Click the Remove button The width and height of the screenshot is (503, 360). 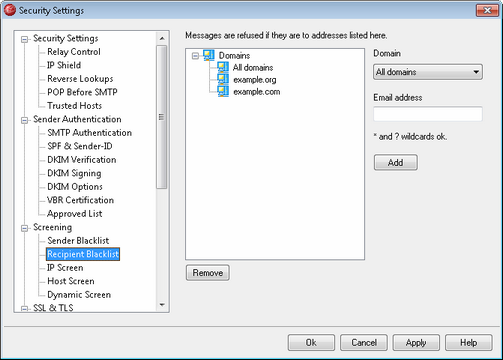pyautogui.click(x=208, y=273)
